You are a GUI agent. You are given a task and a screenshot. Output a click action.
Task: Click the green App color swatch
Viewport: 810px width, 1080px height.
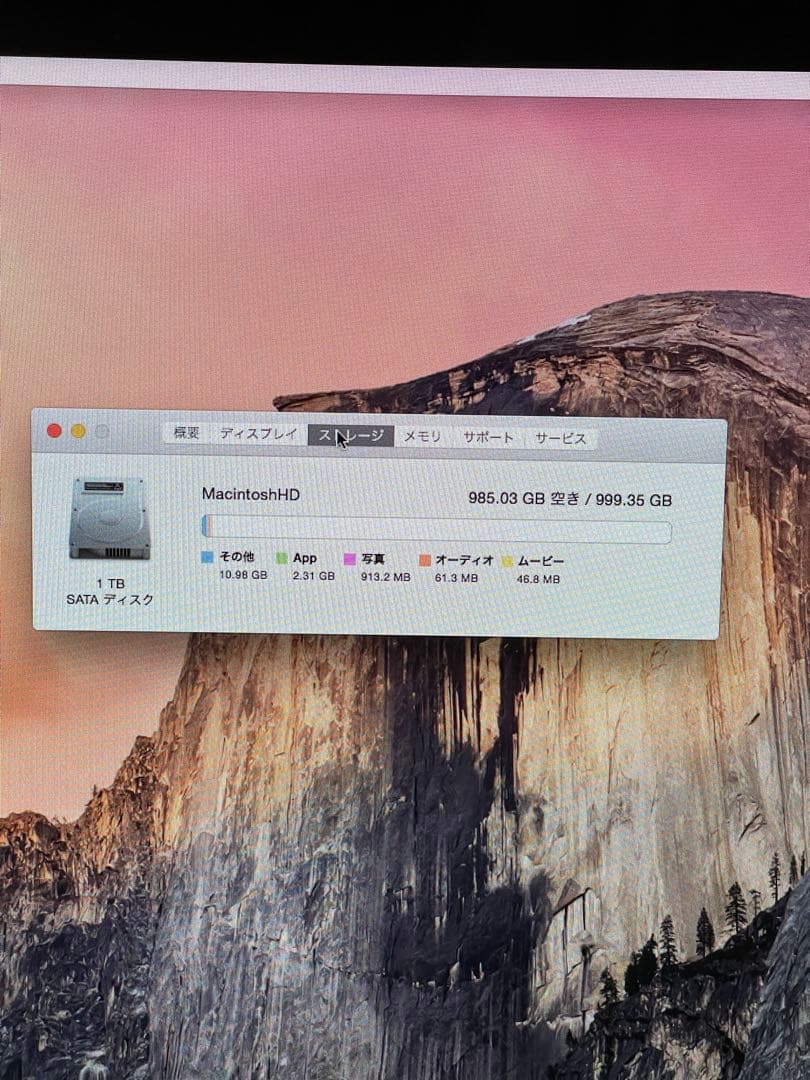pyautogui.click(x=281, y=558)
